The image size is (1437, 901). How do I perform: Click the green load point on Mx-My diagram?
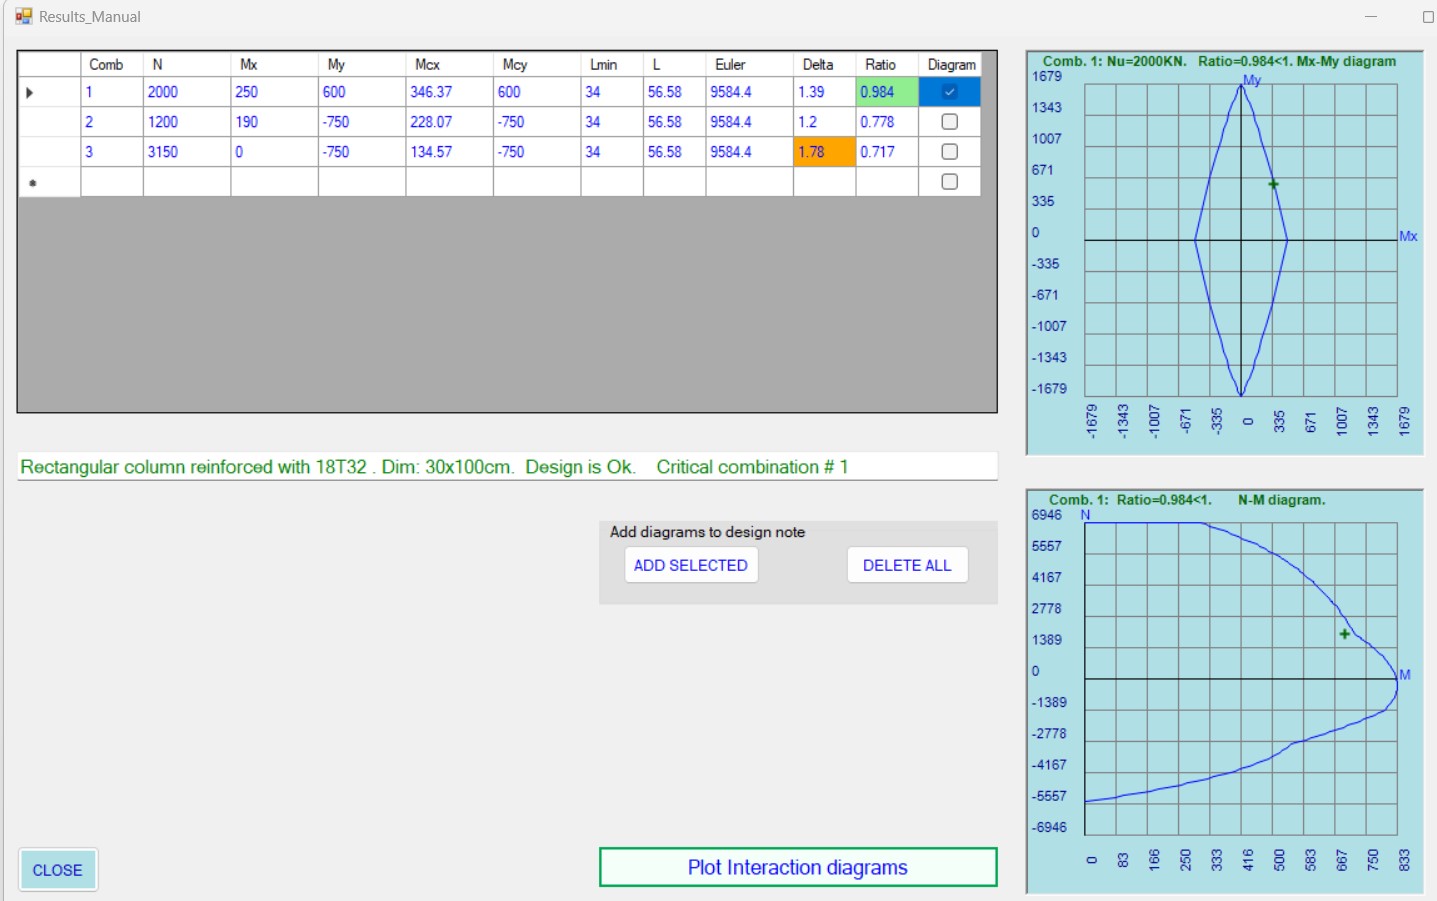point(1273,184)
